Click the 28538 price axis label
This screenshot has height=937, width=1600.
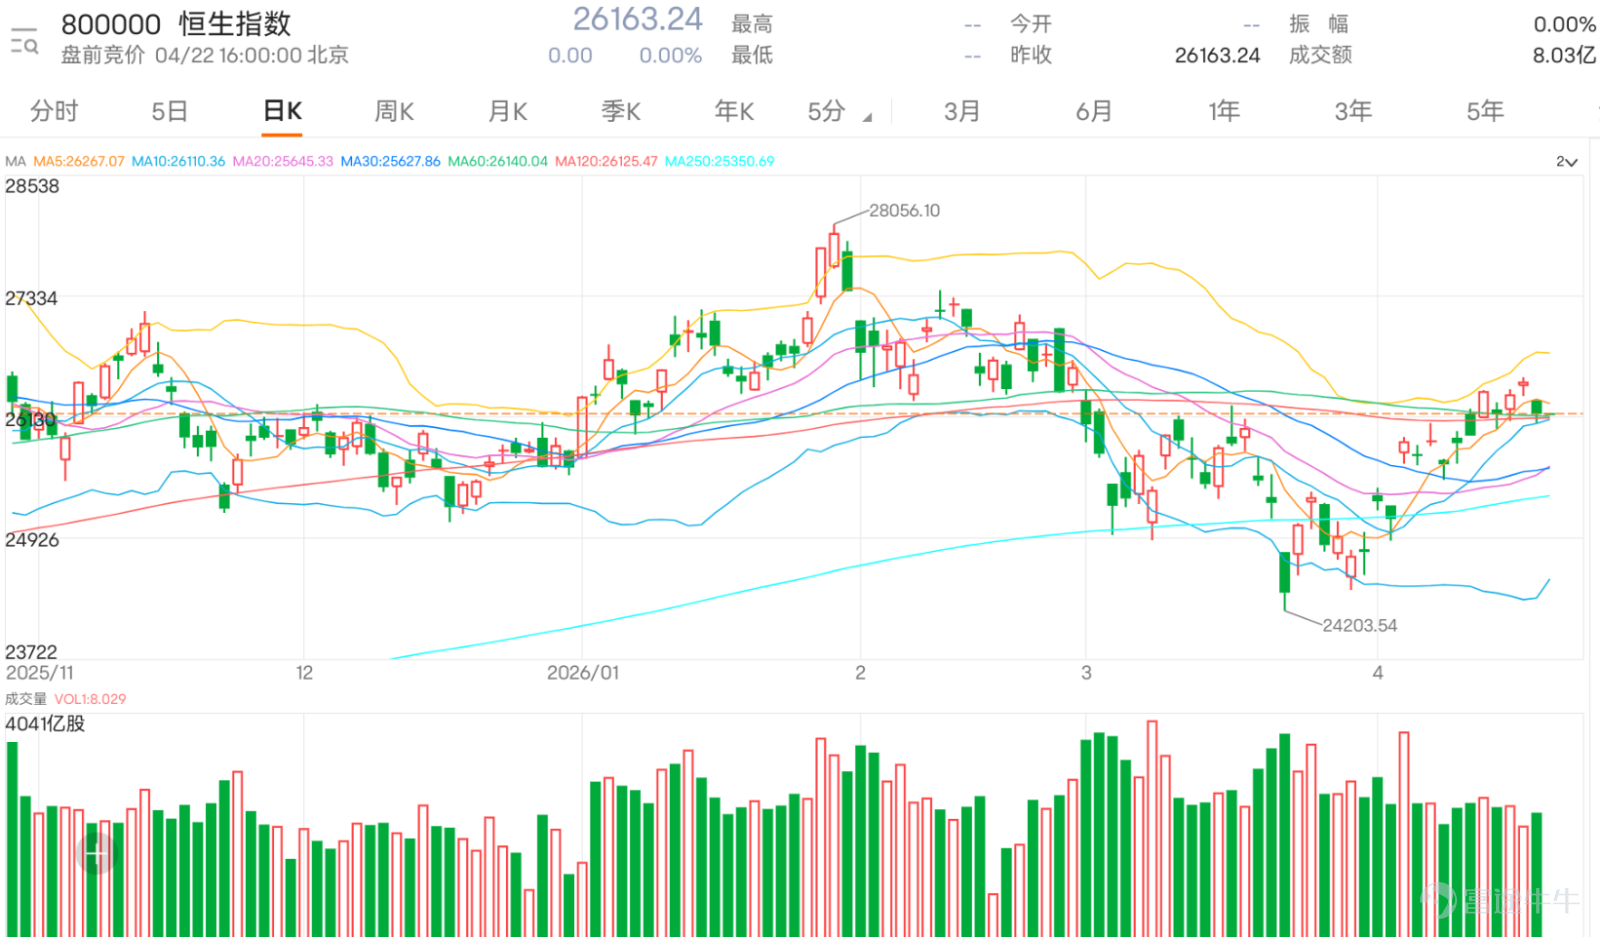(x=32, y=187)
